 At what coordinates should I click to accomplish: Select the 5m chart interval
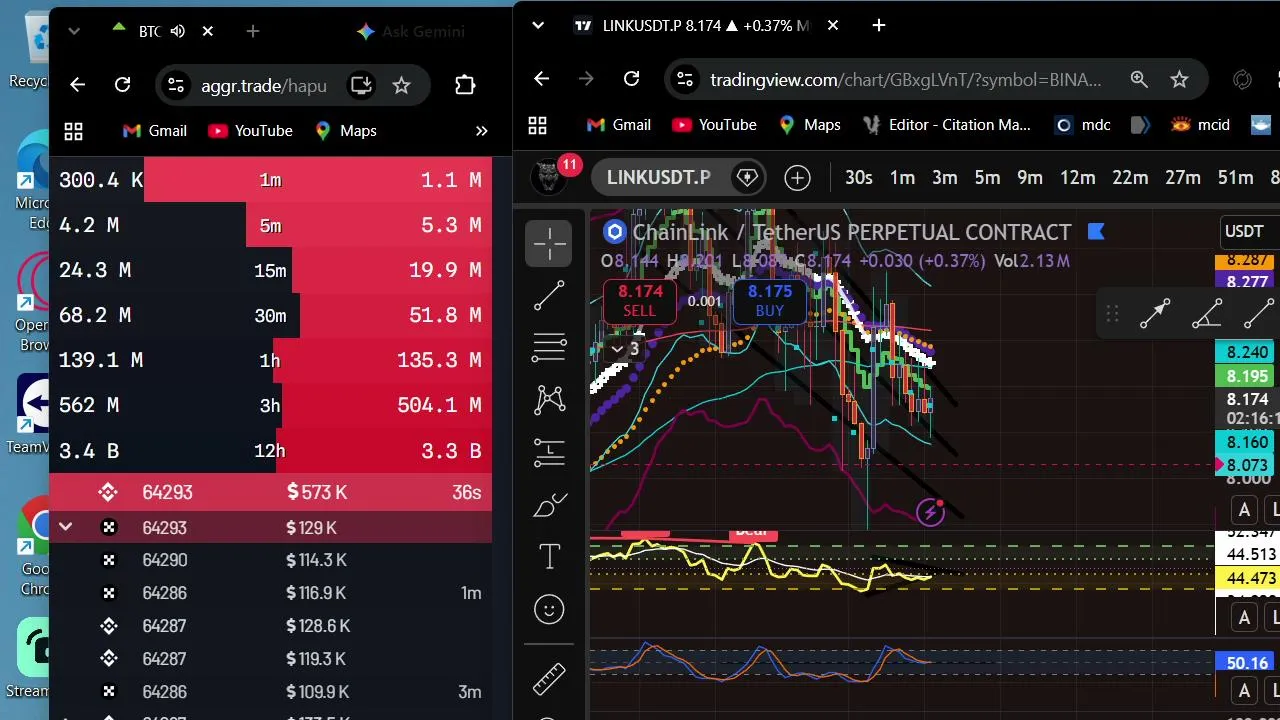tap(987, 178)
